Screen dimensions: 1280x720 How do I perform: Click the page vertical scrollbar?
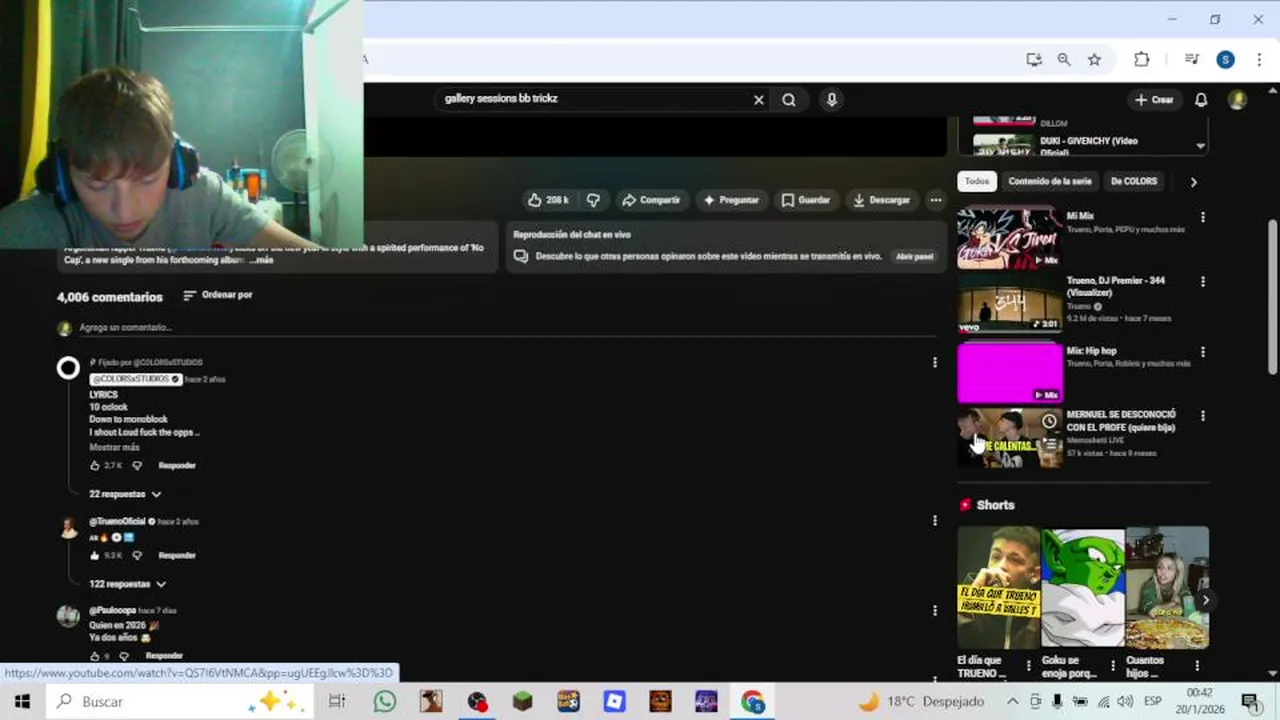(x=1273, y=298)
